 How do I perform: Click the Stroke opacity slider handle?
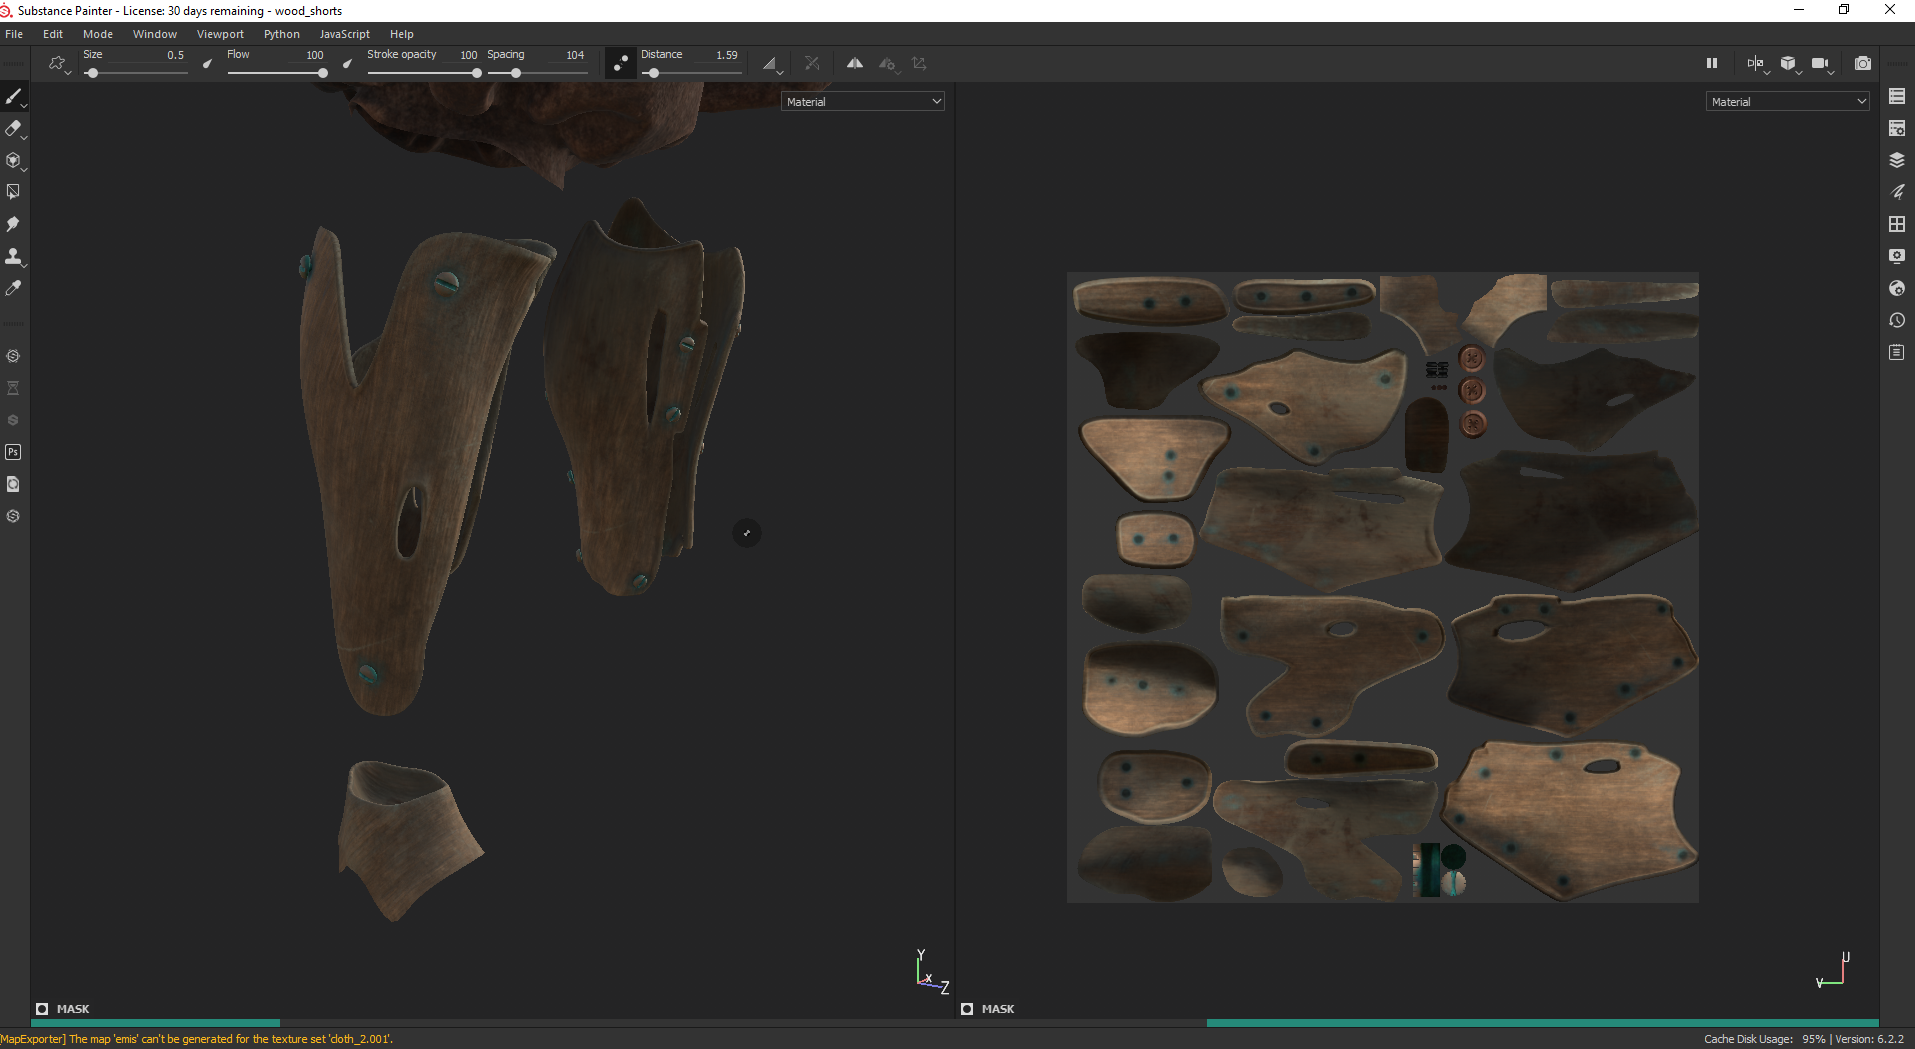476,73
